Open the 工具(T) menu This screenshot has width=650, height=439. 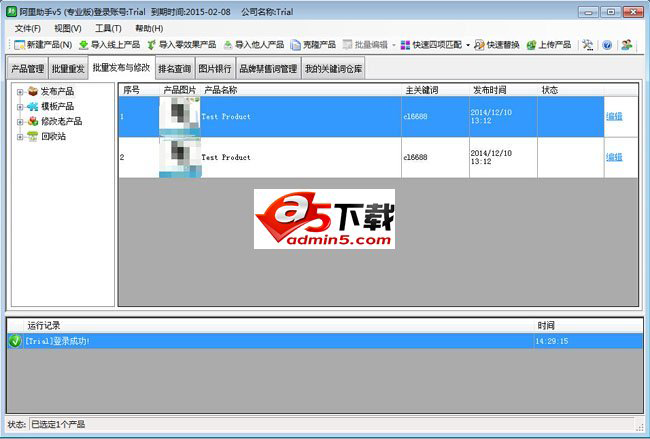[x=108, y=29]
